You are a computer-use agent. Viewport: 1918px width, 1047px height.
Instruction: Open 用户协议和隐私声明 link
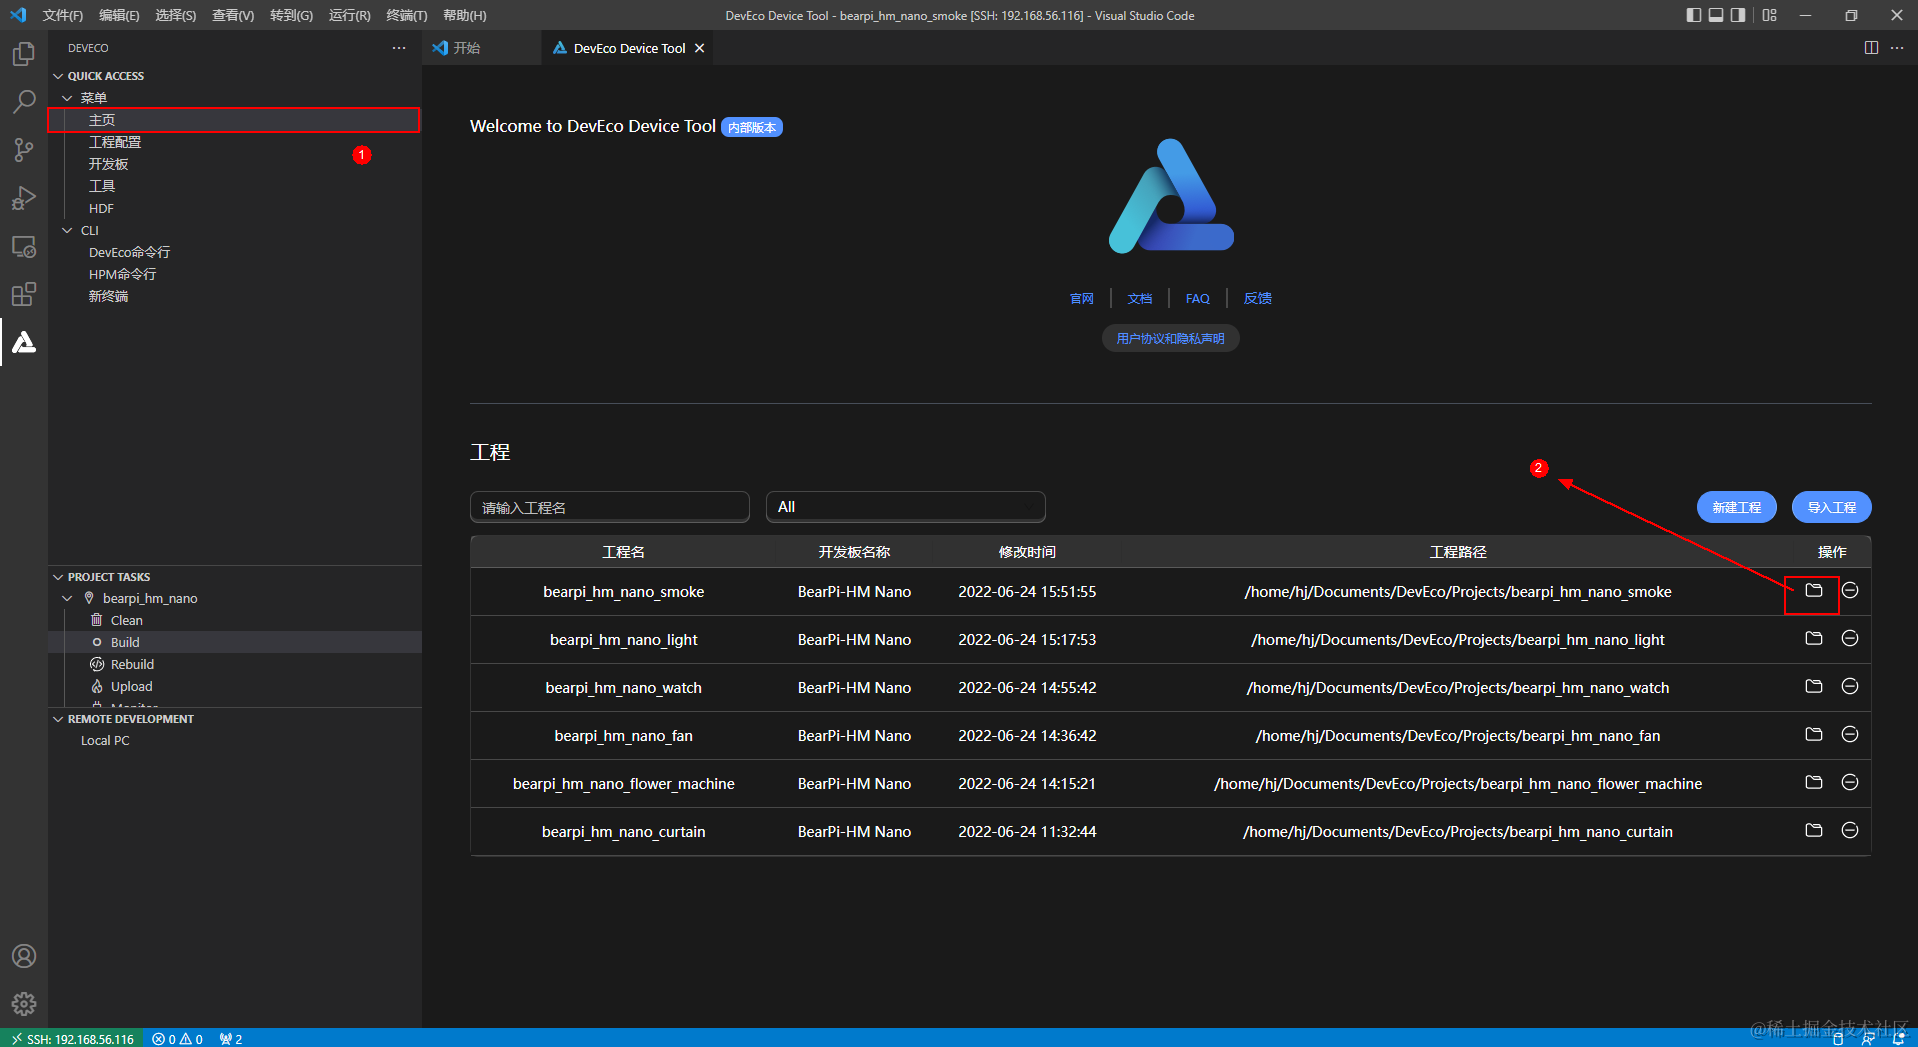pos(1171,338)
